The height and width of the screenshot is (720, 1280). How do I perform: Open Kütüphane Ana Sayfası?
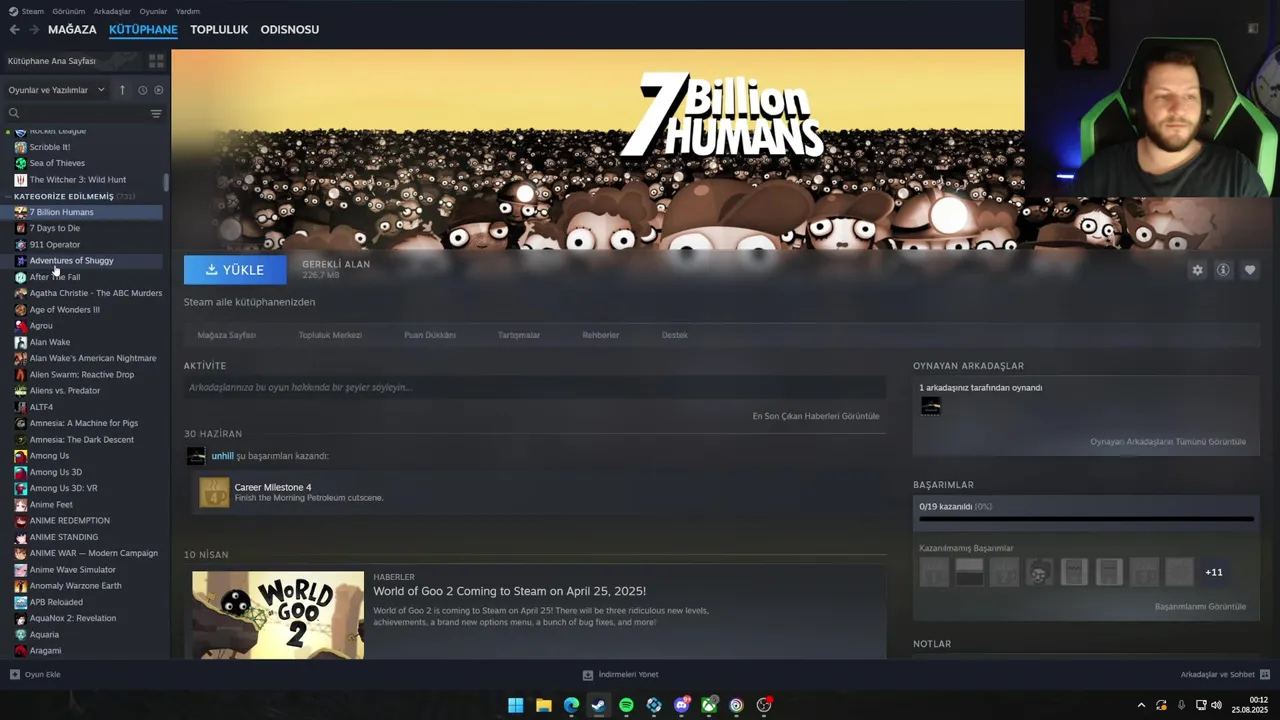click(52, 61)
